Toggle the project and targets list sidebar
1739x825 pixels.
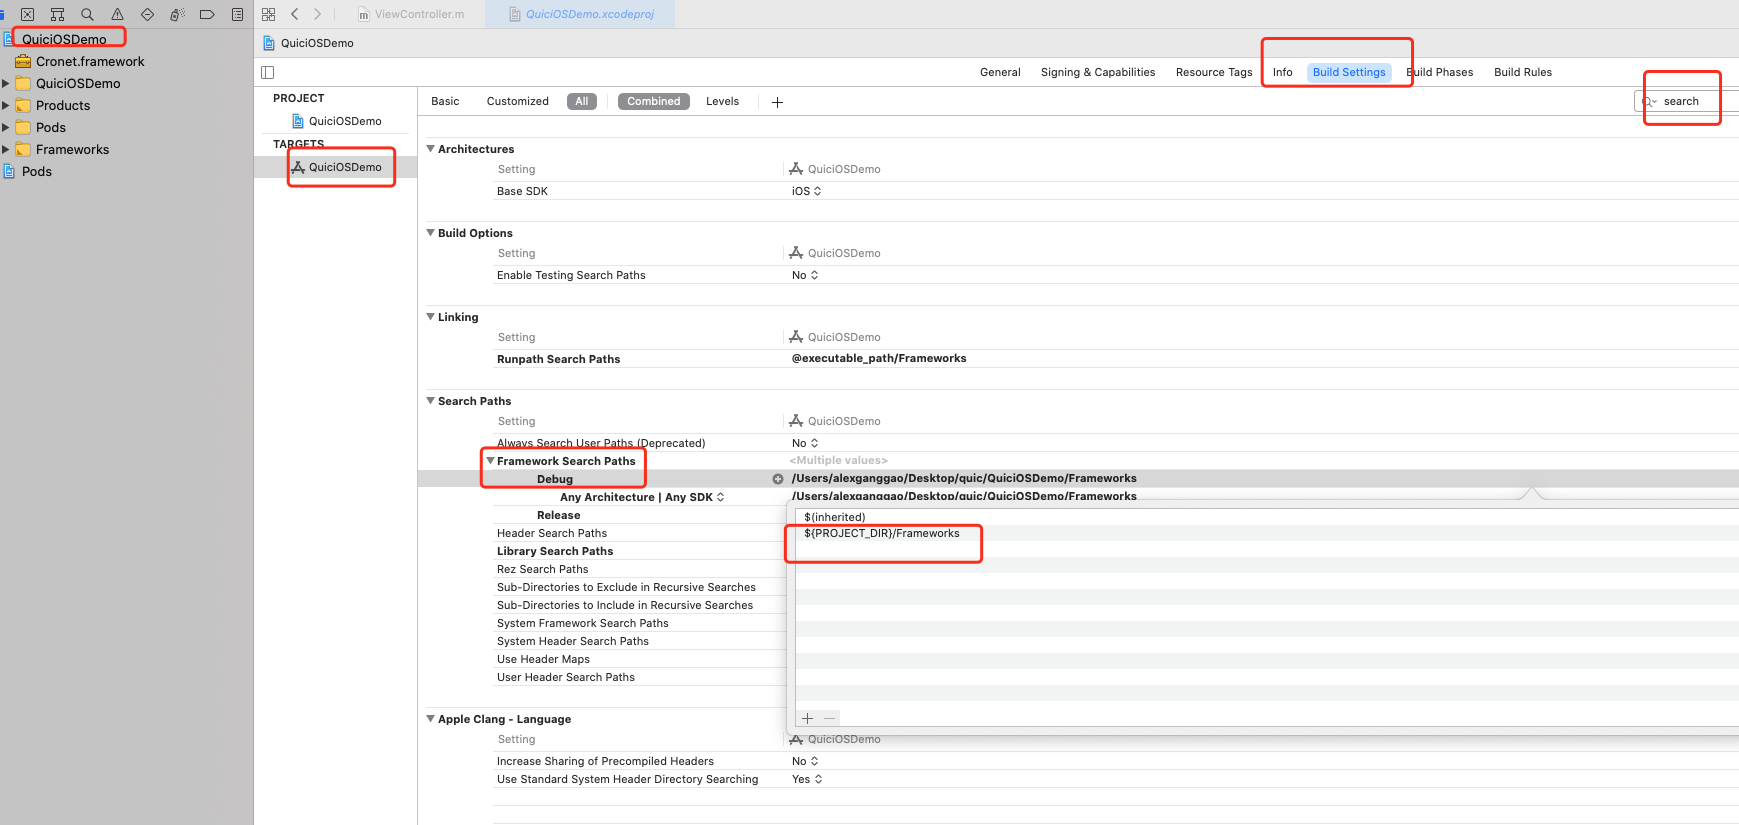[x=267, y=72]
